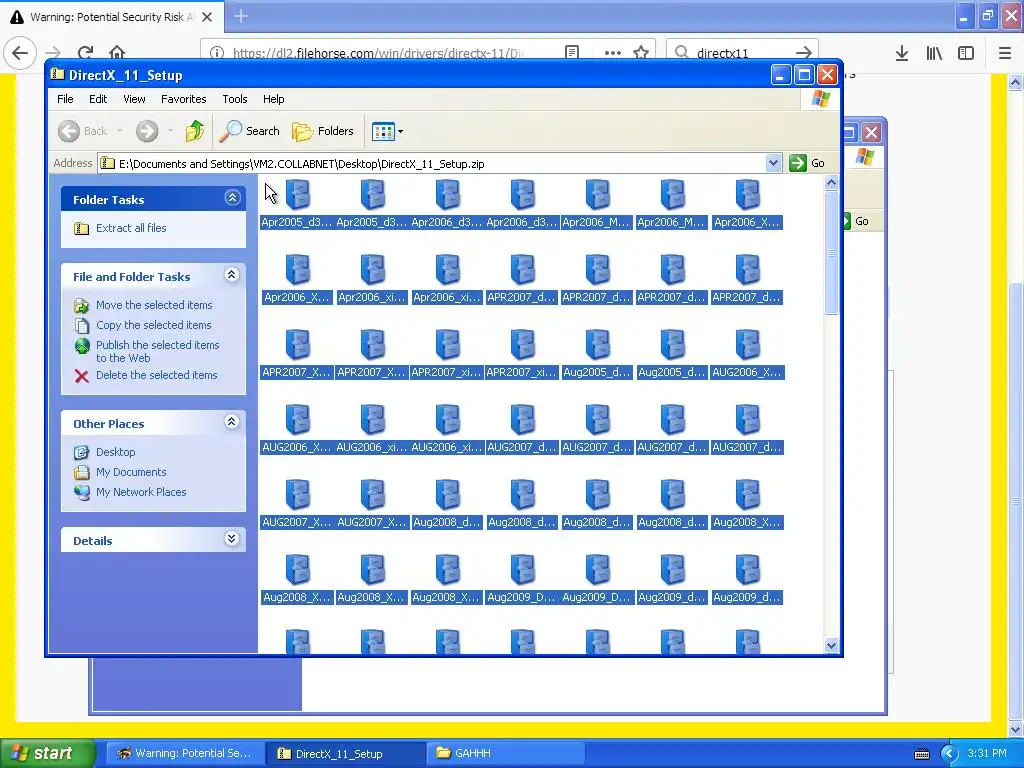Open My Documents in Other Places
Screen dimensions: 1024x768
point(131,472)
